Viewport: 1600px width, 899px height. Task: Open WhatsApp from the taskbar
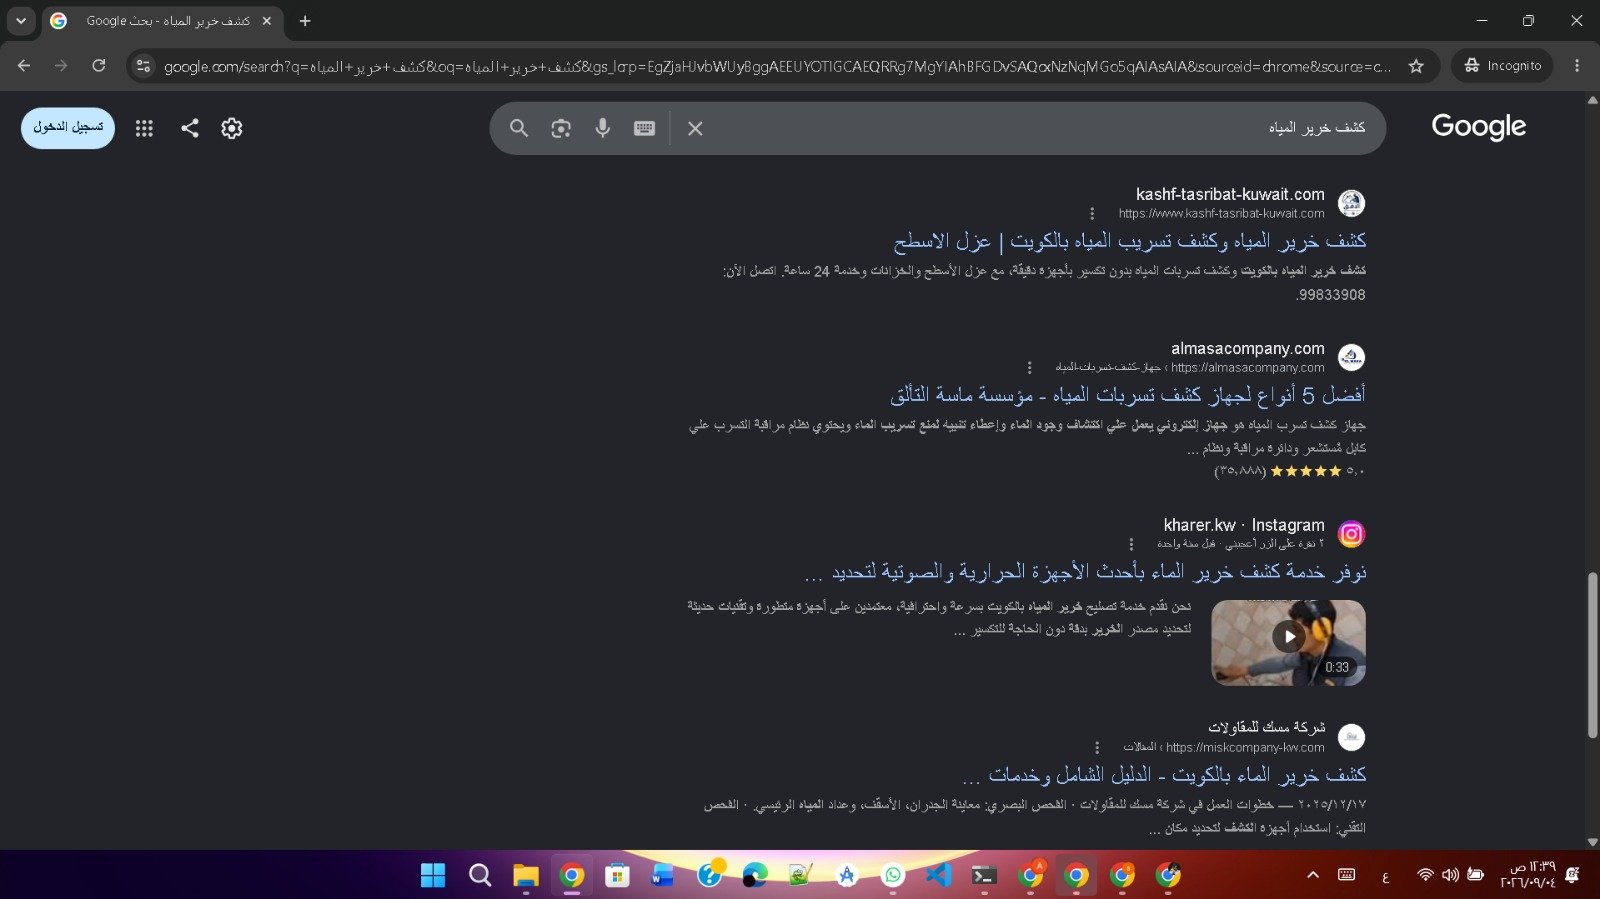893,875
